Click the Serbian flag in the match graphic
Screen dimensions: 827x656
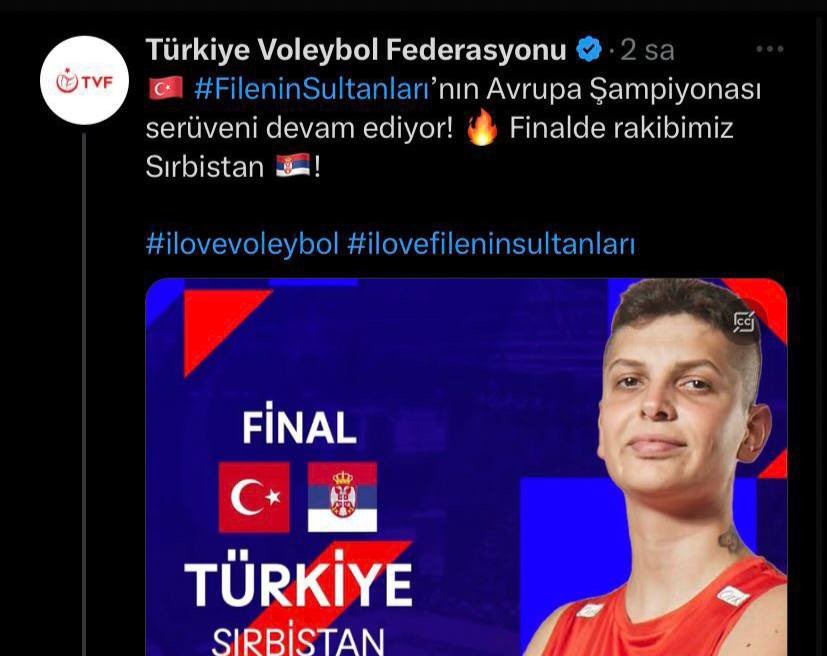click(342, 497)
